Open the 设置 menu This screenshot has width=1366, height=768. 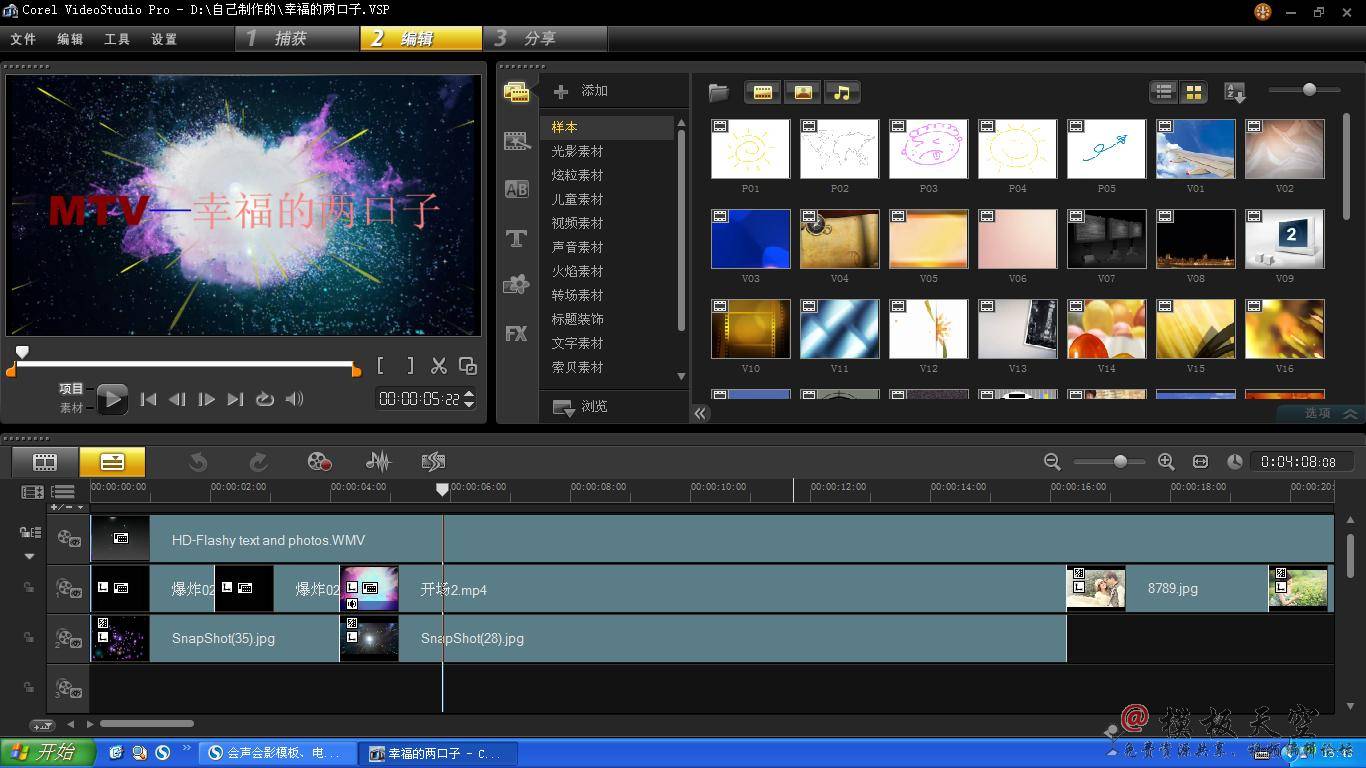coord(164,39)
